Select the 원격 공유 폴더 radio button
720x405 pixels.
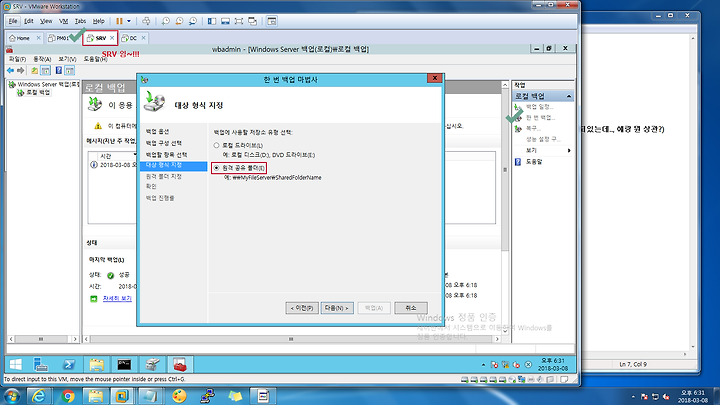(216, 168)
